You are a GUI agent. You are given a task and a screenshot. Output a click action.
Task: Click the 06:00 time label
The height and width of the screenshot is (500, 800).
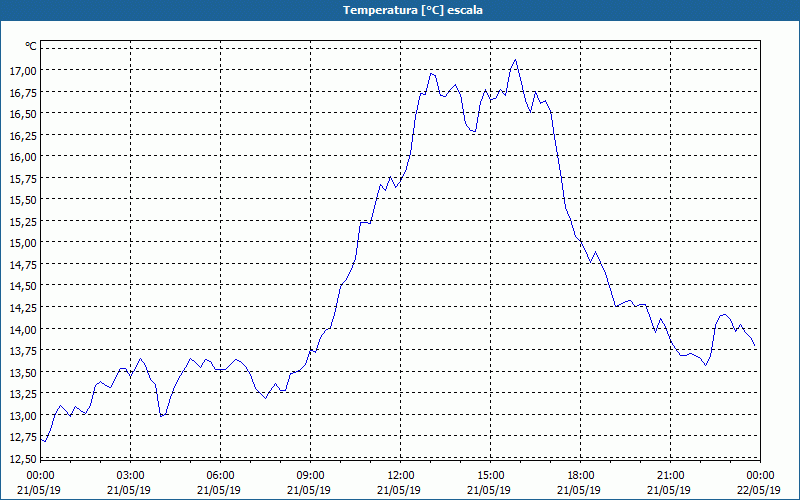pyautogui.click(x=220, y=476)
